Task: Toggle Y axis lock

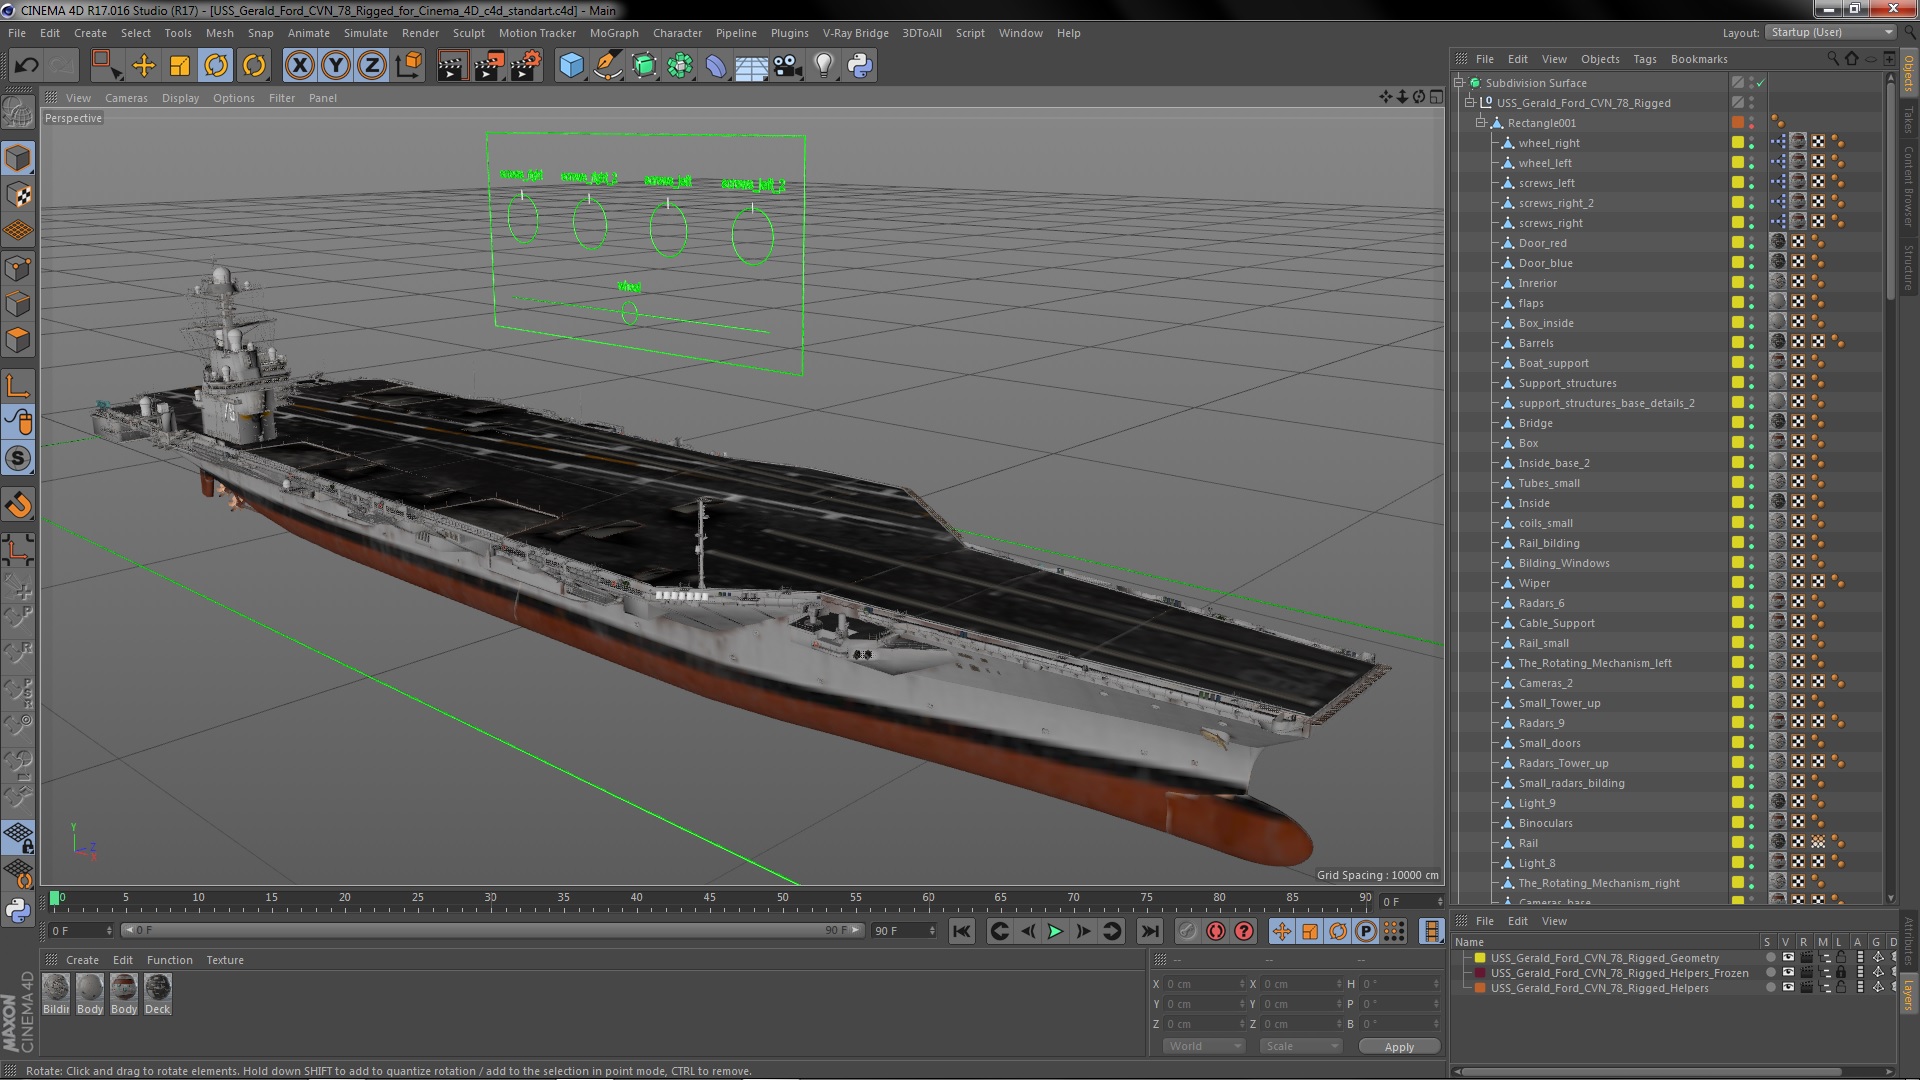Action: [336, 66]
